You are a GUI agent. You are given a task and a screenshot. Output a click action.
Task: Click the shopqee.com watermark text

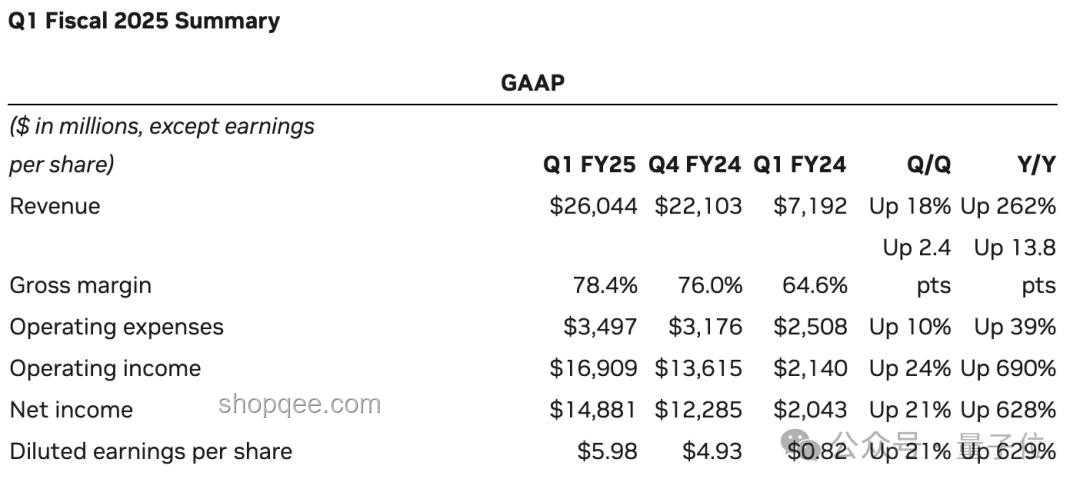click(299, 404)
